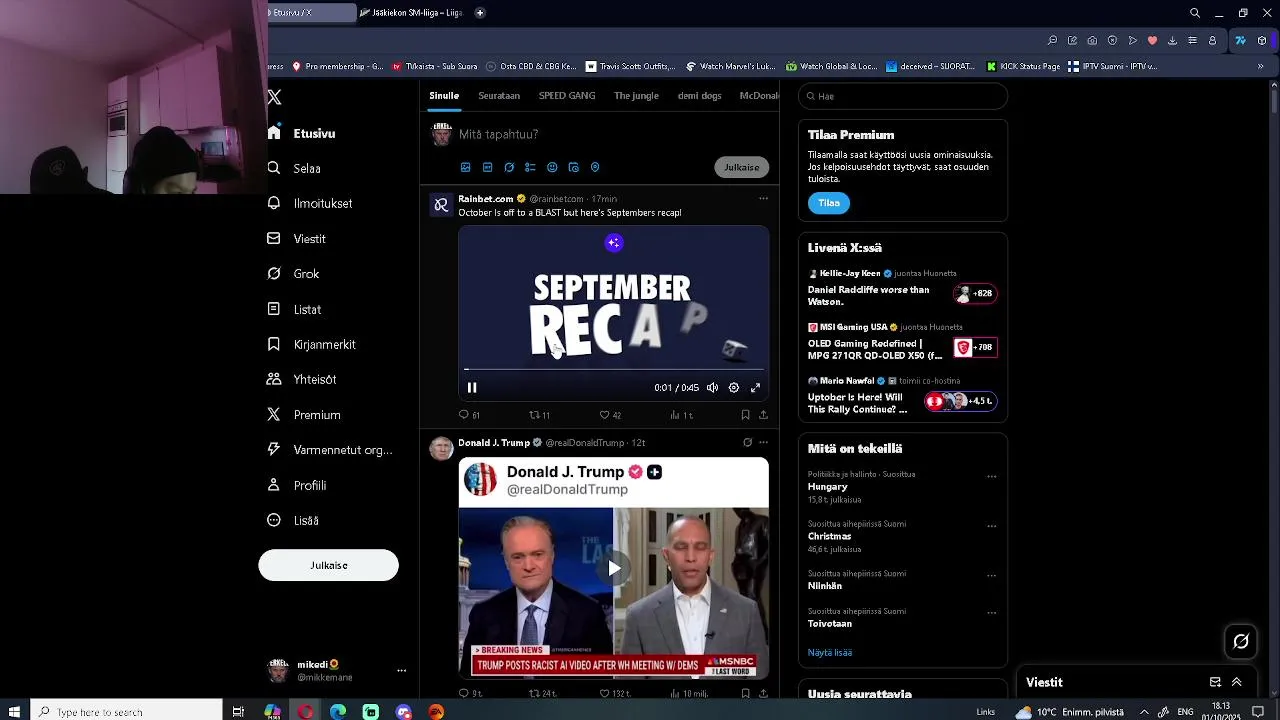Open more options on Trump post
The image size is (1280, 720).
pos(763,442)
